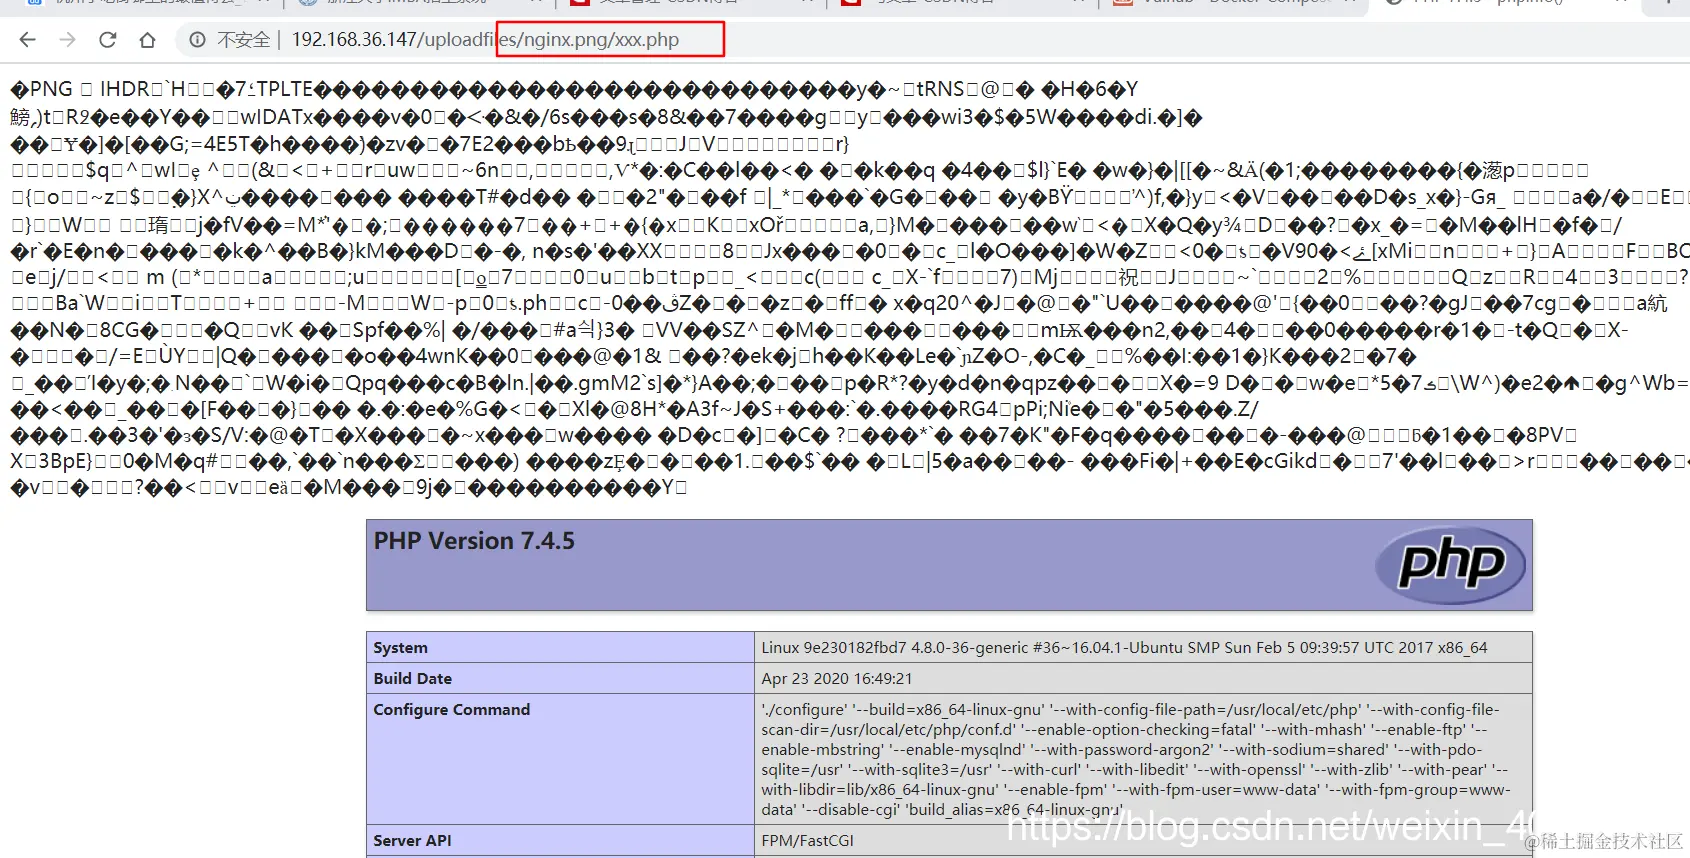
Task: View site info marked 不安全
Action: 230,40
